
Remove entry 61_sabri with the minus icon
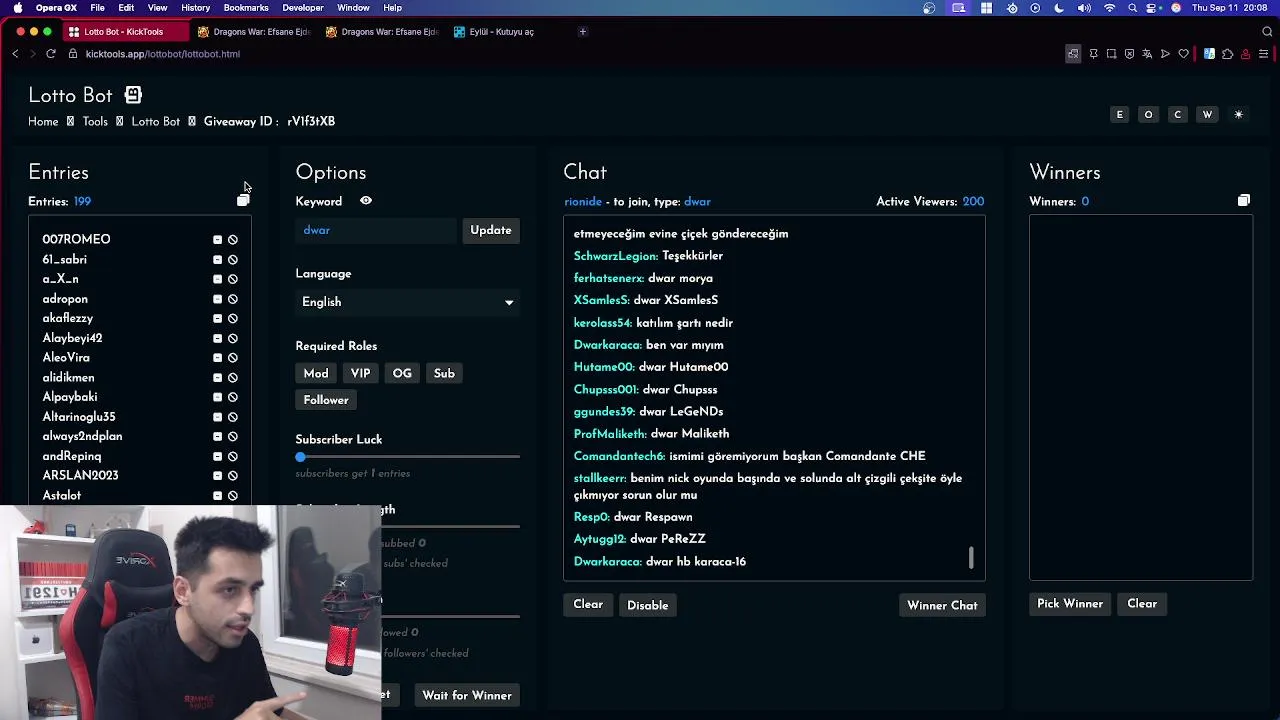[217, 260]
